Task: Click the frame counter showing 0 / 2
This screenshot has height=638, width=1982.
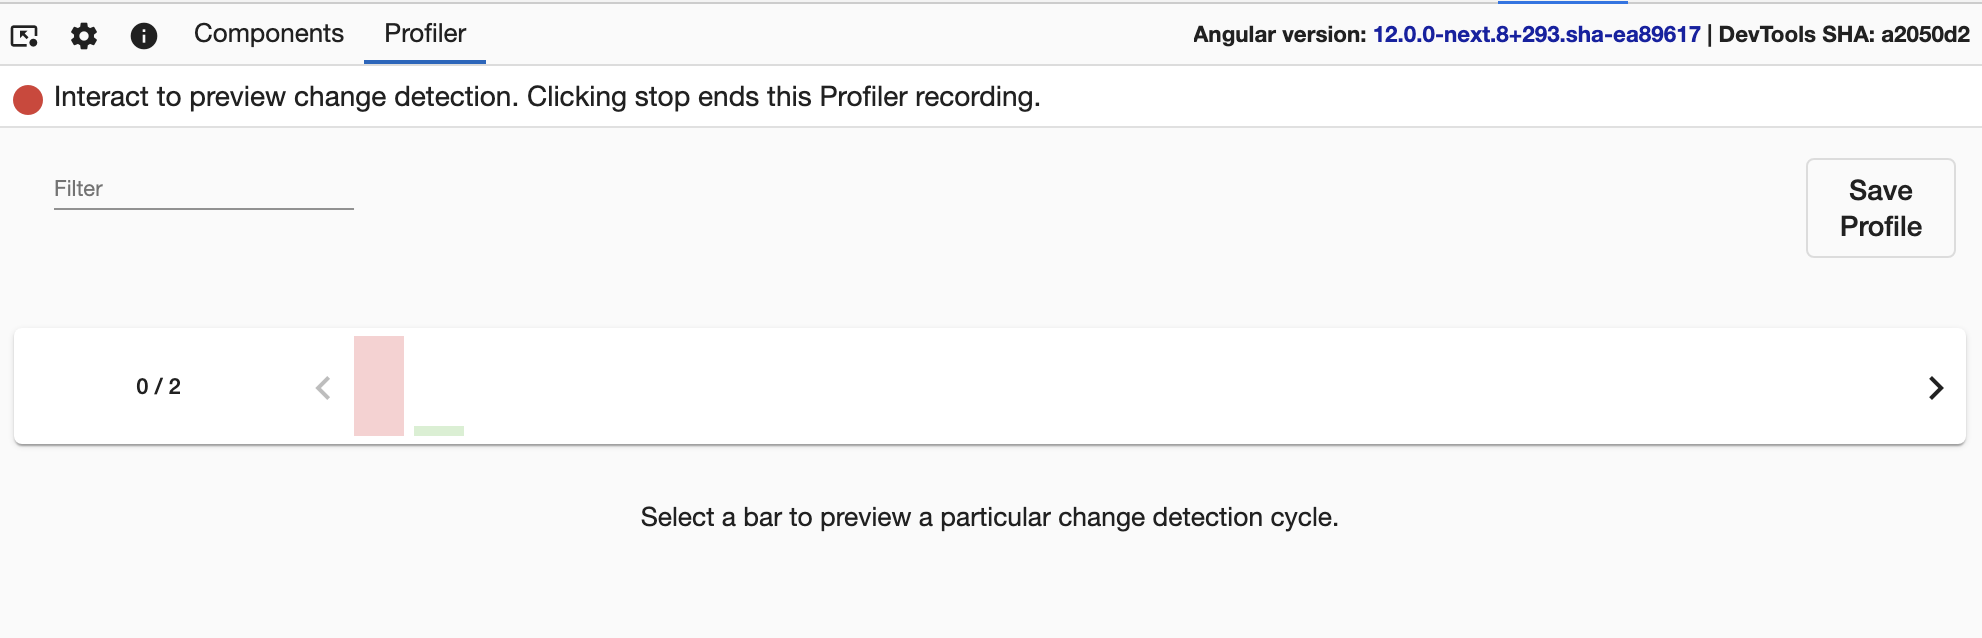Action: pyautogui.click(x=157, y=387)
